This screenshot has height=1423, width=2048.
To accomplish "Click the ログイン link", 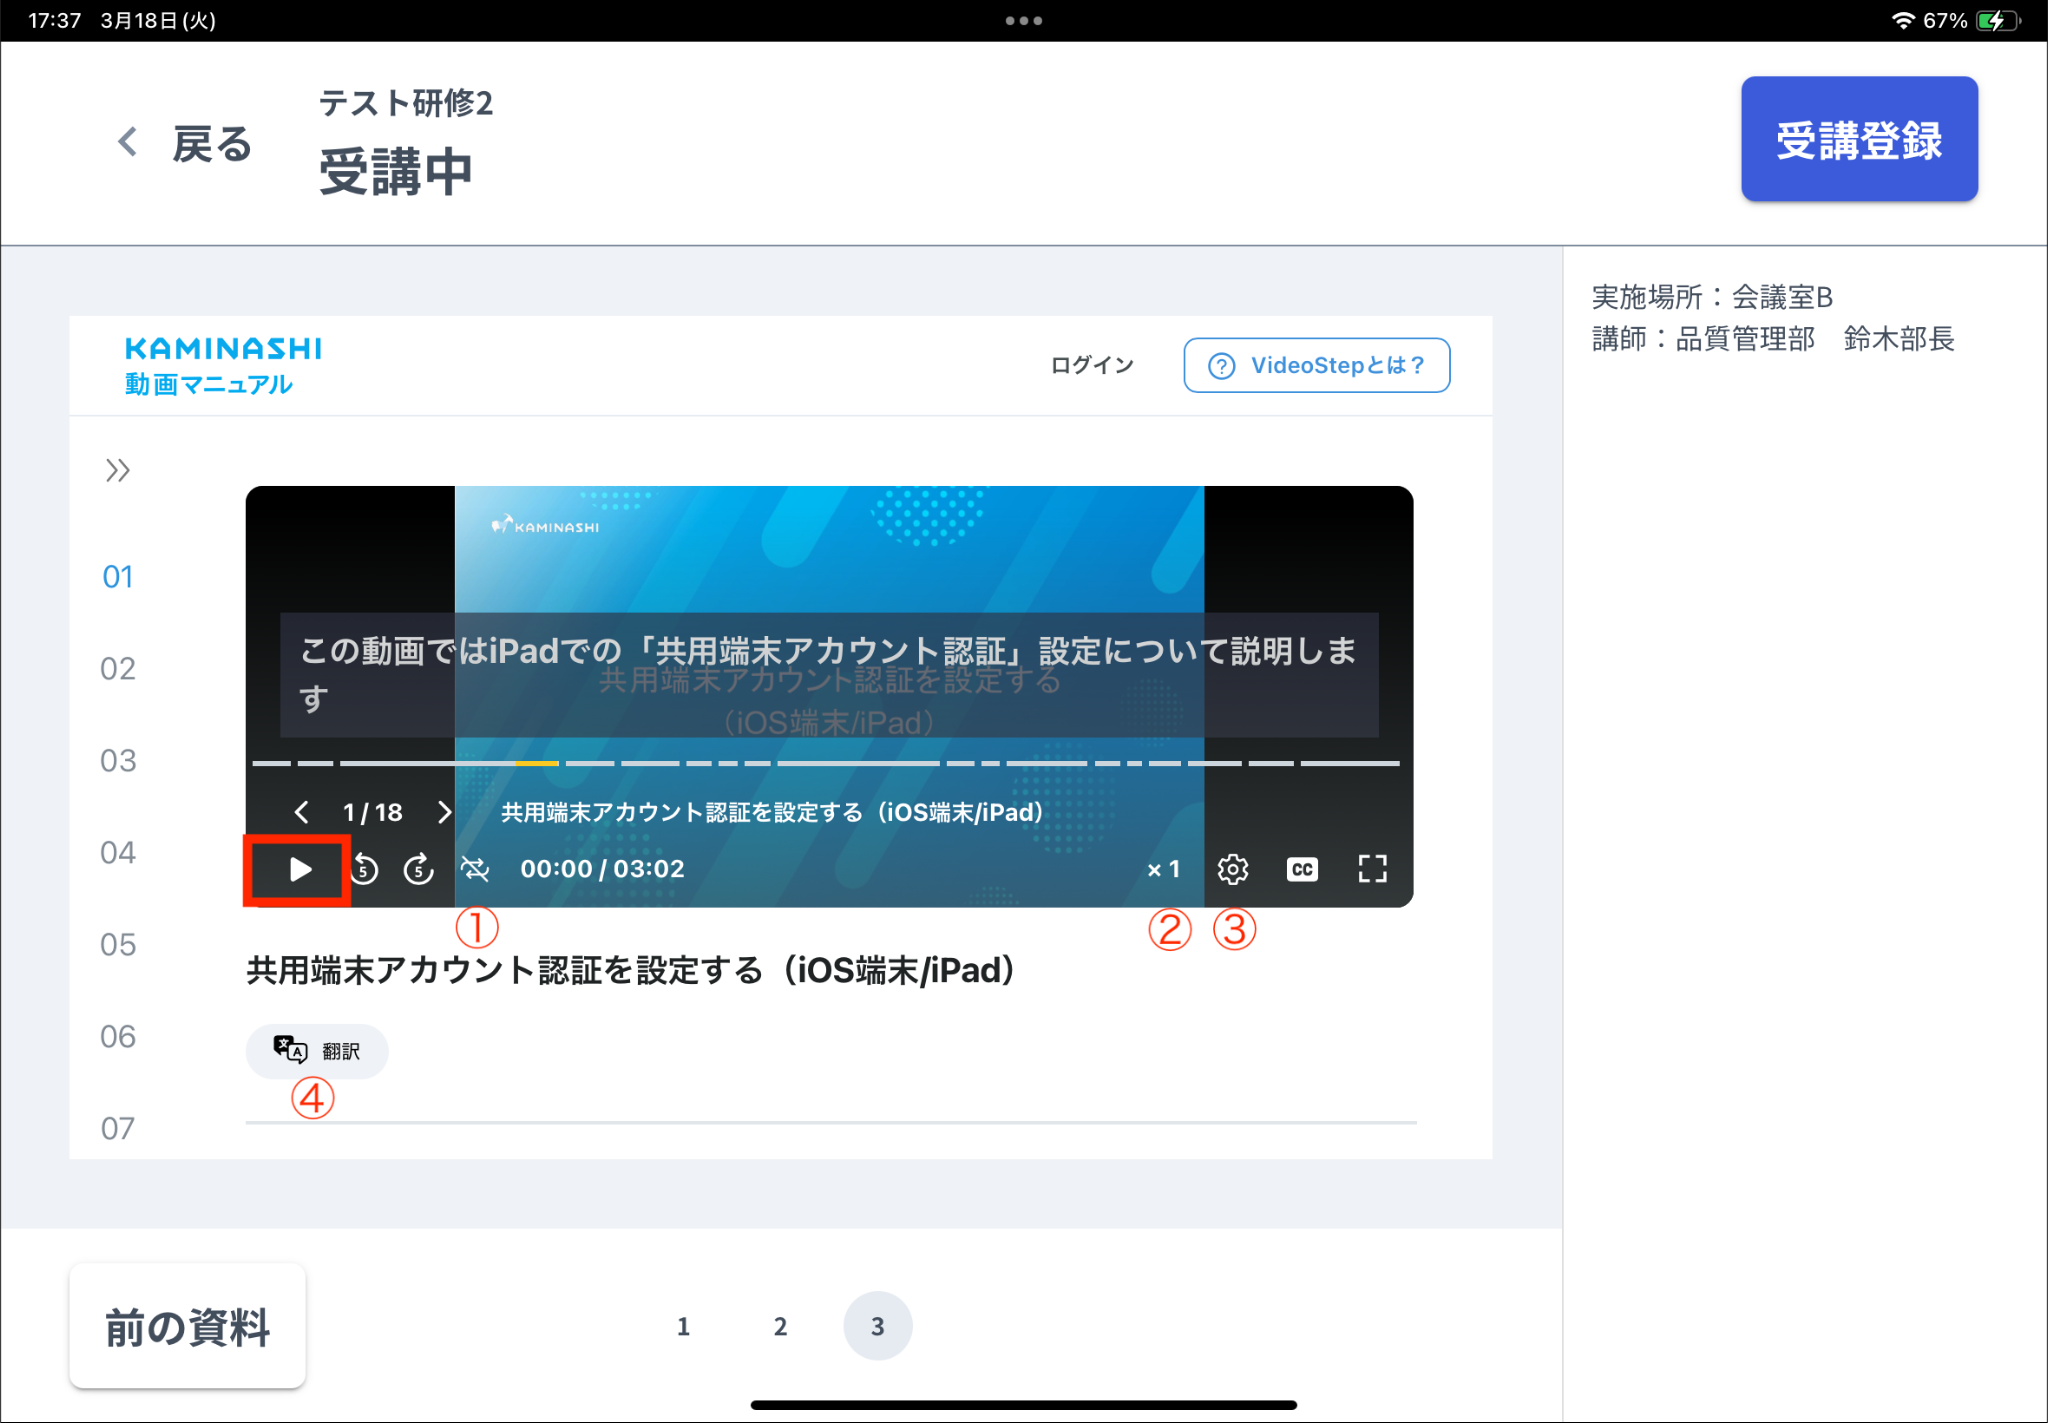I will tap(1092, 365).
